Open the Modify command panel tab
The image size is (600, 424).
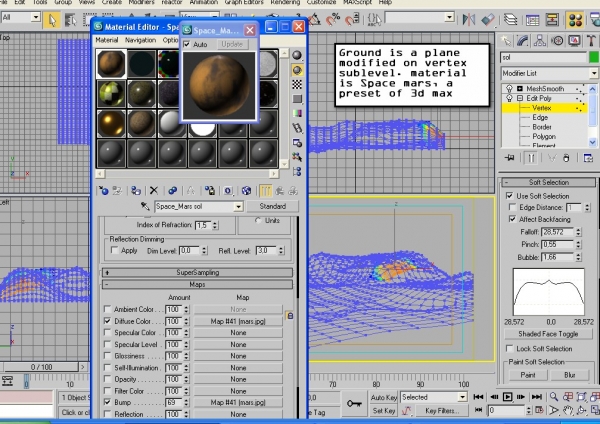(x=523, y=41)
